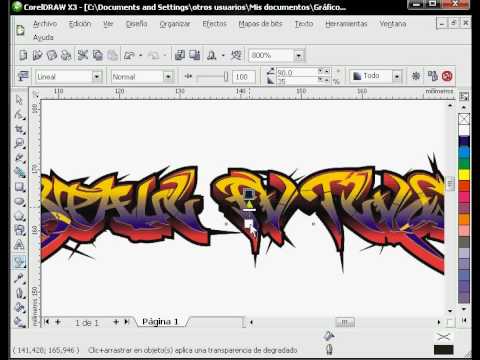Open the Fill tool flyout
This screenshot has width=480, height=360.
(x=19, y=307)
